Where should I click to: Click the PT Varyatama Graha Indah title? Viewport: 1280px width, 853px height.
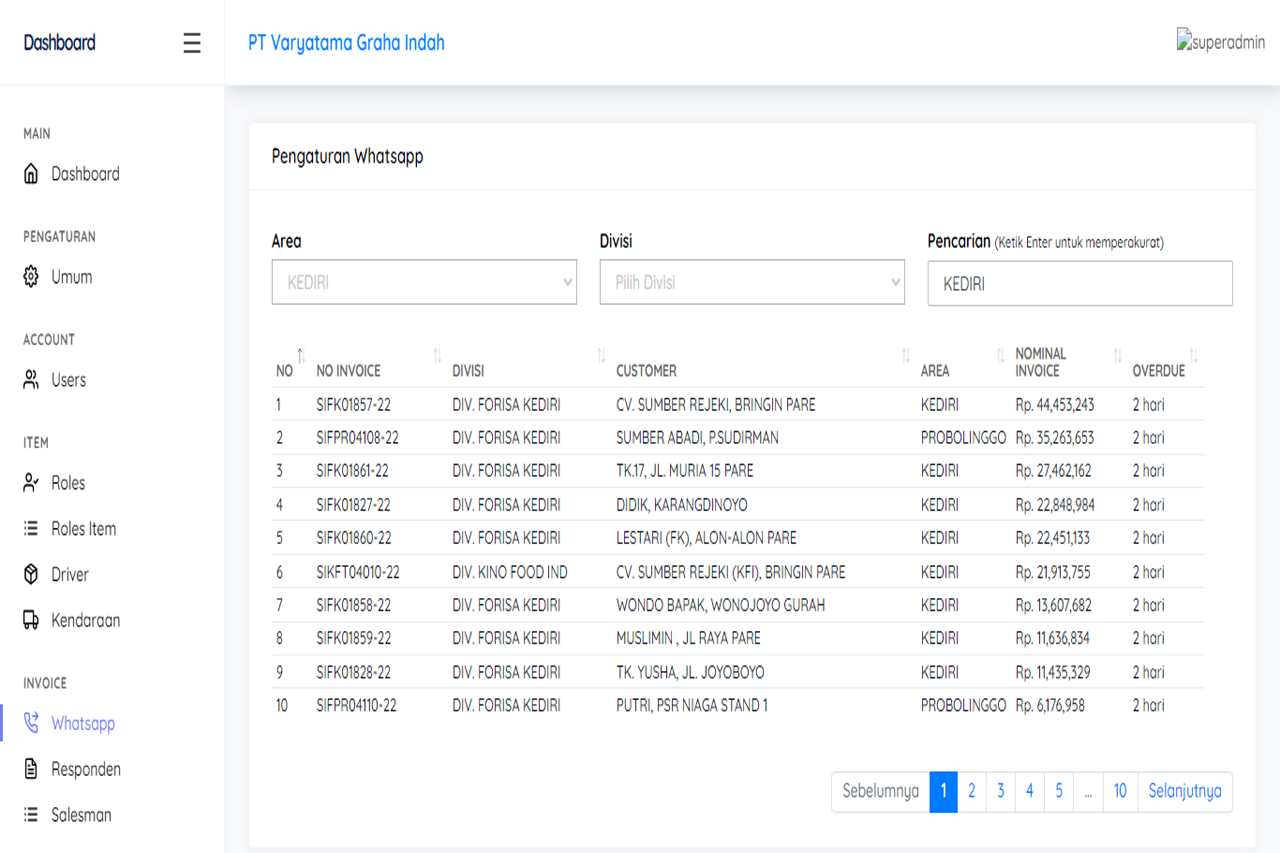coord(346,43)
